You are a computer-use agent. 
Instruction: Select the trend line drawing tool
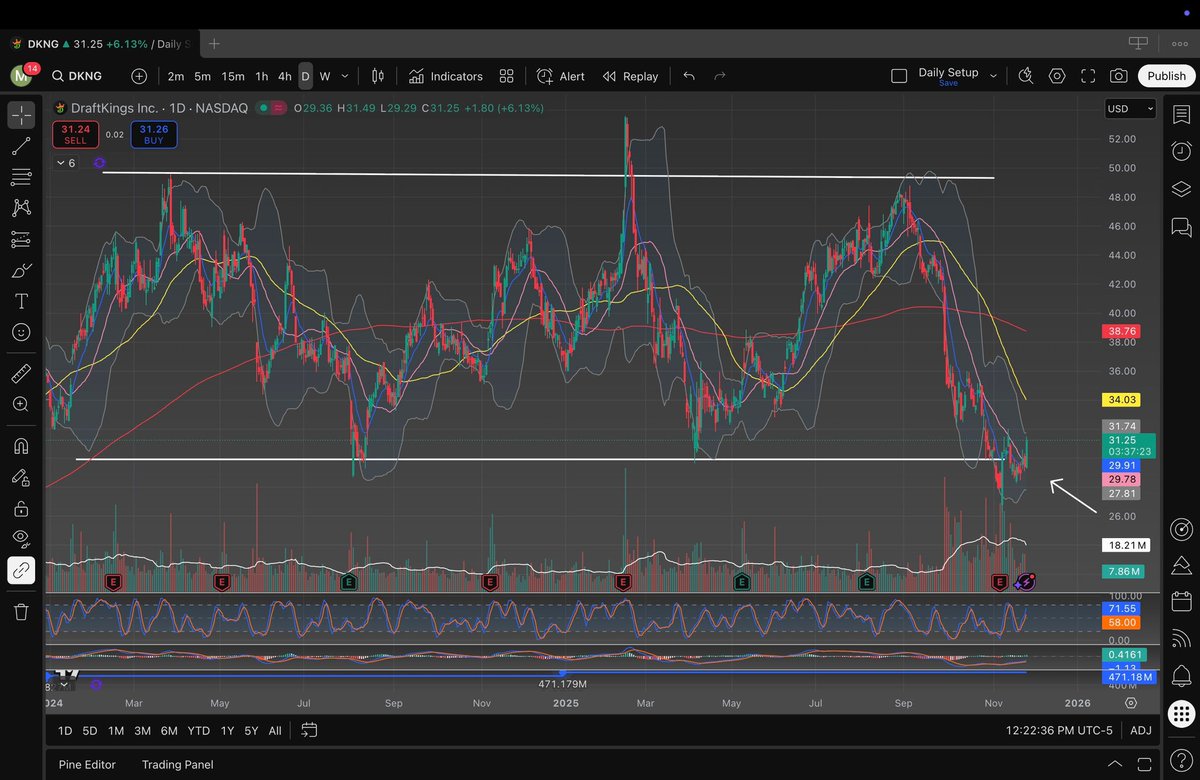click(21, 146)
